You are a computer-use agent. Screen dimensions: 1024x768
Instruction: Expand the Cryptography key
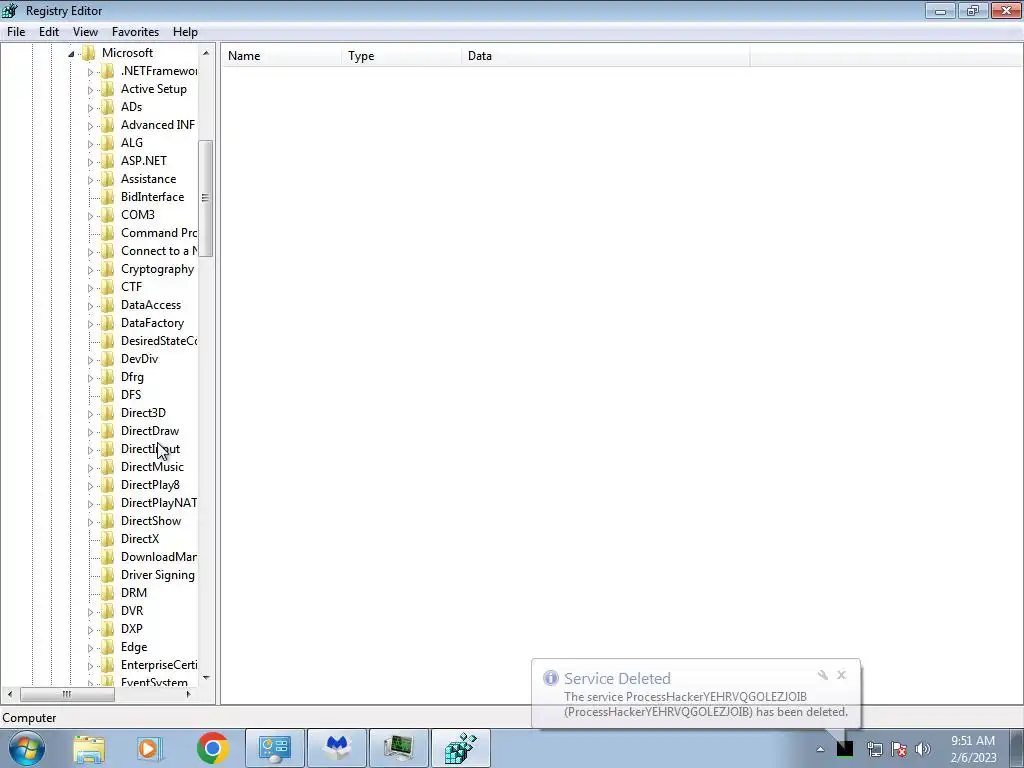point(90,270)
